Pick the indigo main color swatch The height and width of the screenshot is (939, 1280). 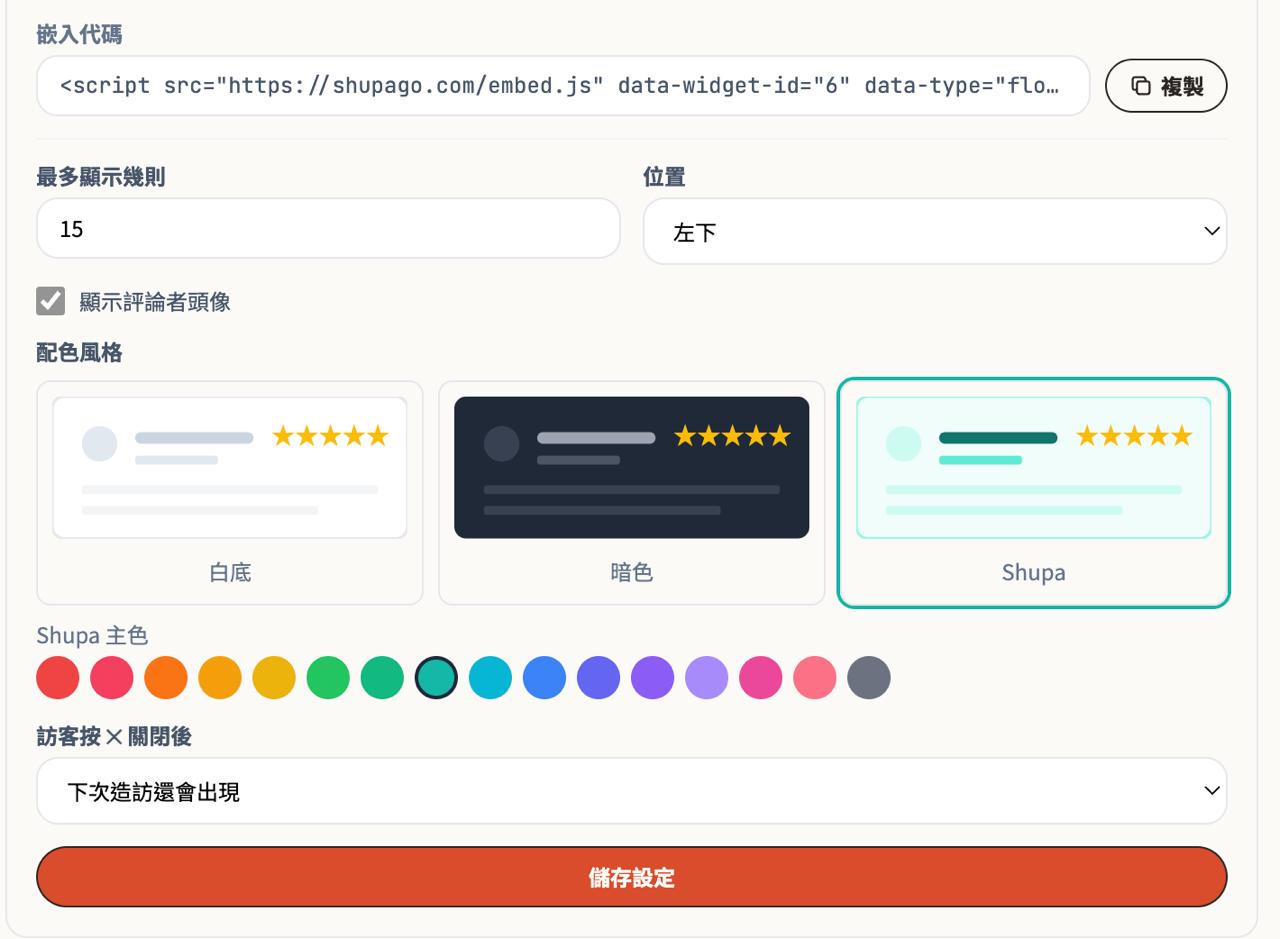tap(598, 678)
